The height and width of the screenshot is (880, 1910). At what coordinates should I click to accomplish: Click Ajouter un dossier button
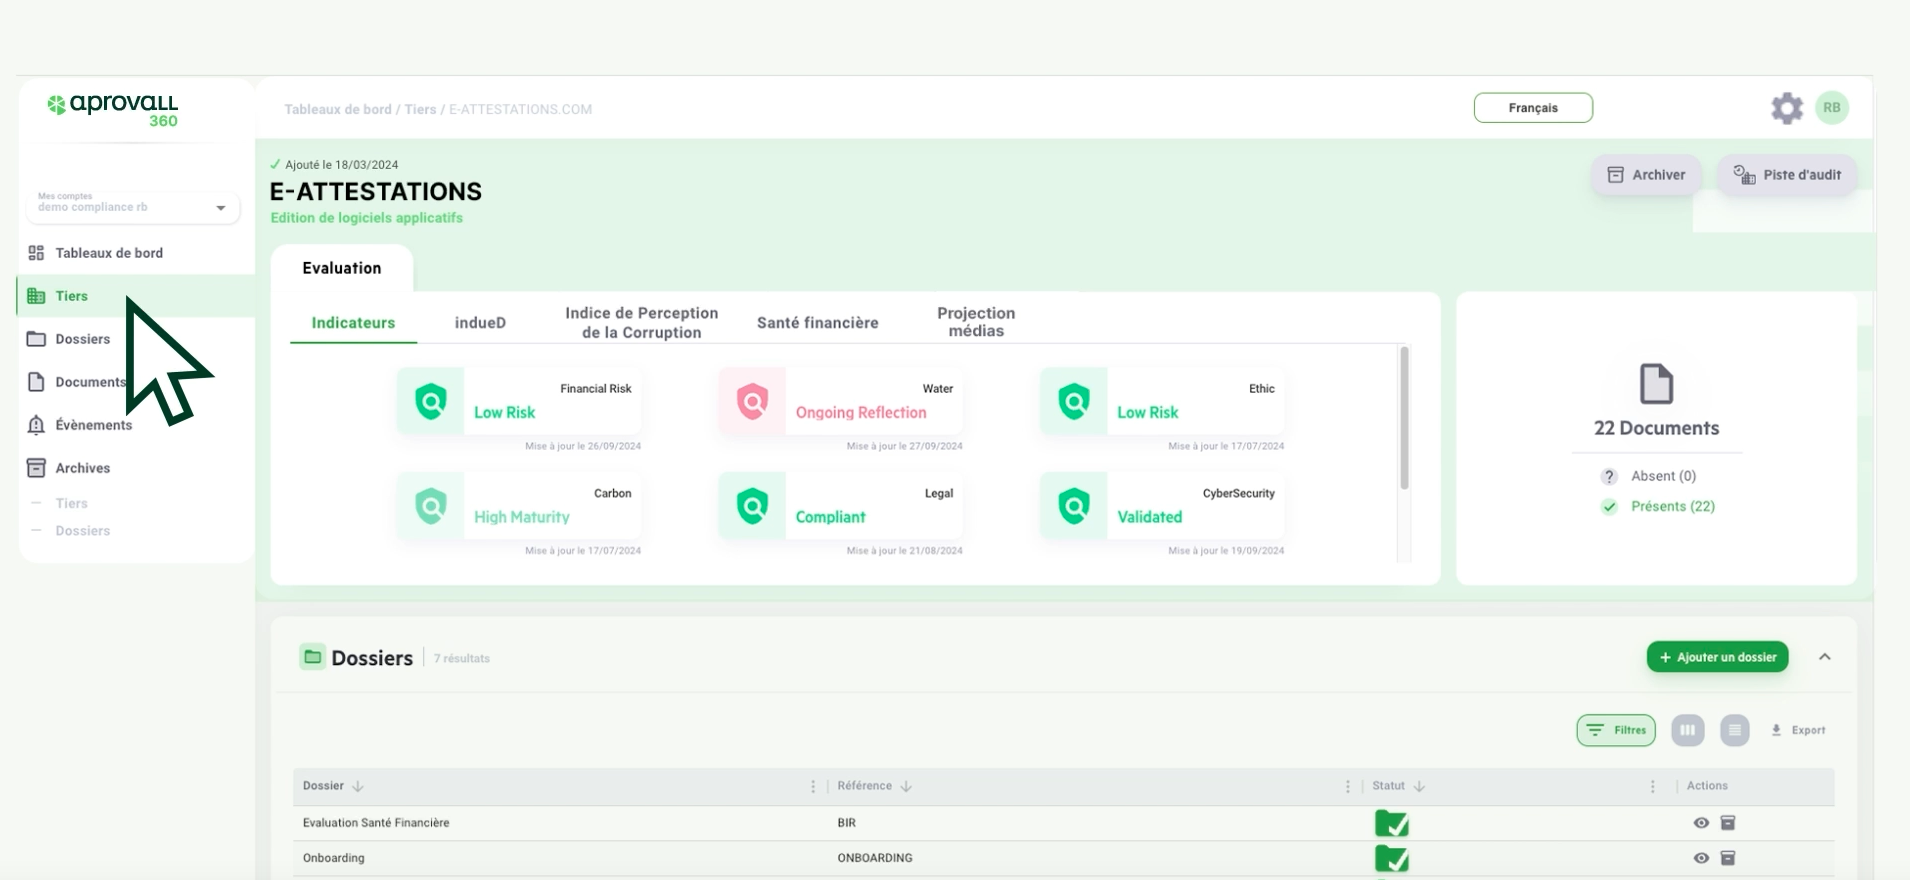1717,657
